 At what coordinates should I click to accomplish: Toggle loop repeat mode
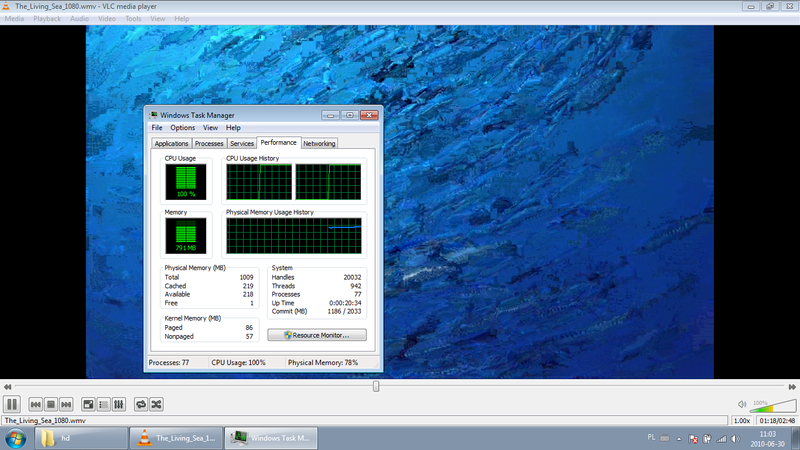pyautogui.click(x=141, y=405)
